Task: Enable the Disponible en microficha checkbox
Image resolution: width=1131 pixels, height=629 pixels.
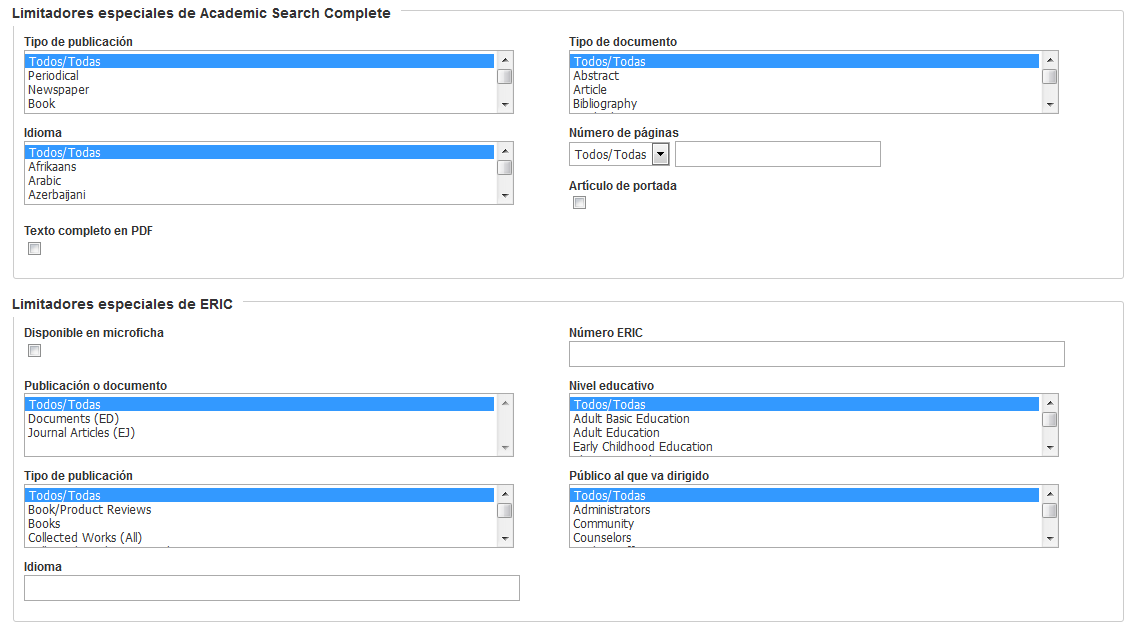Action: [34, 351]
